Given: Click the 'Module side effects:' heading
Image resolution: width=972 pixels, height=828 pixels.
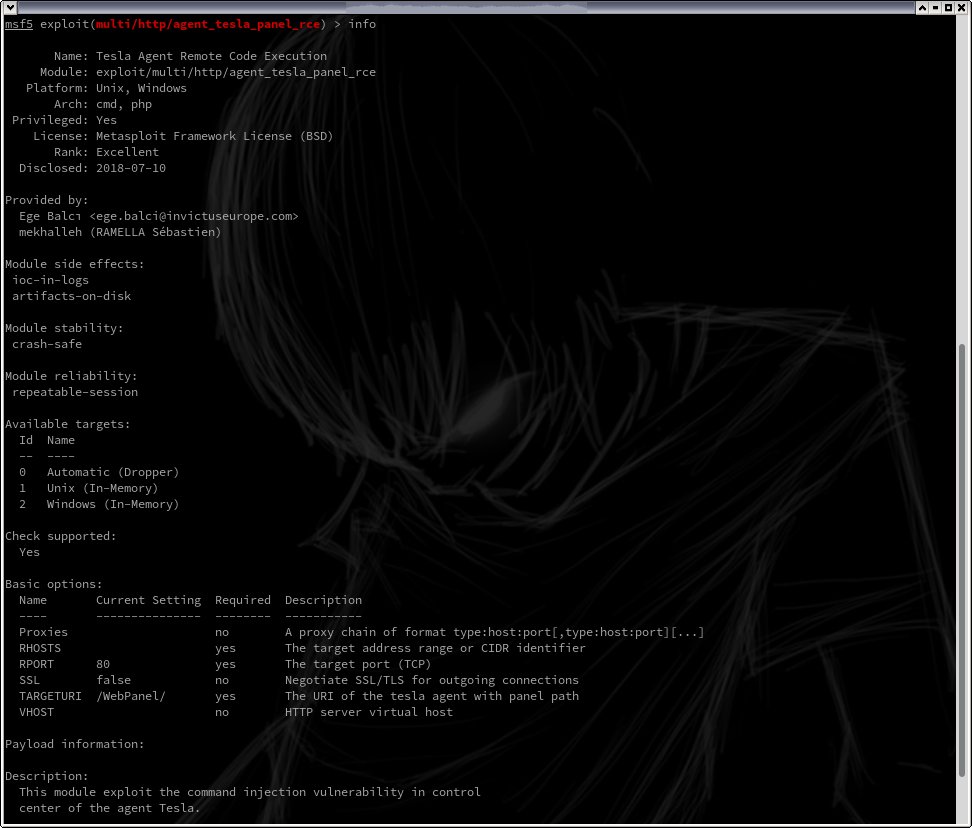Looking at the screenshot, I should (74, 264).
